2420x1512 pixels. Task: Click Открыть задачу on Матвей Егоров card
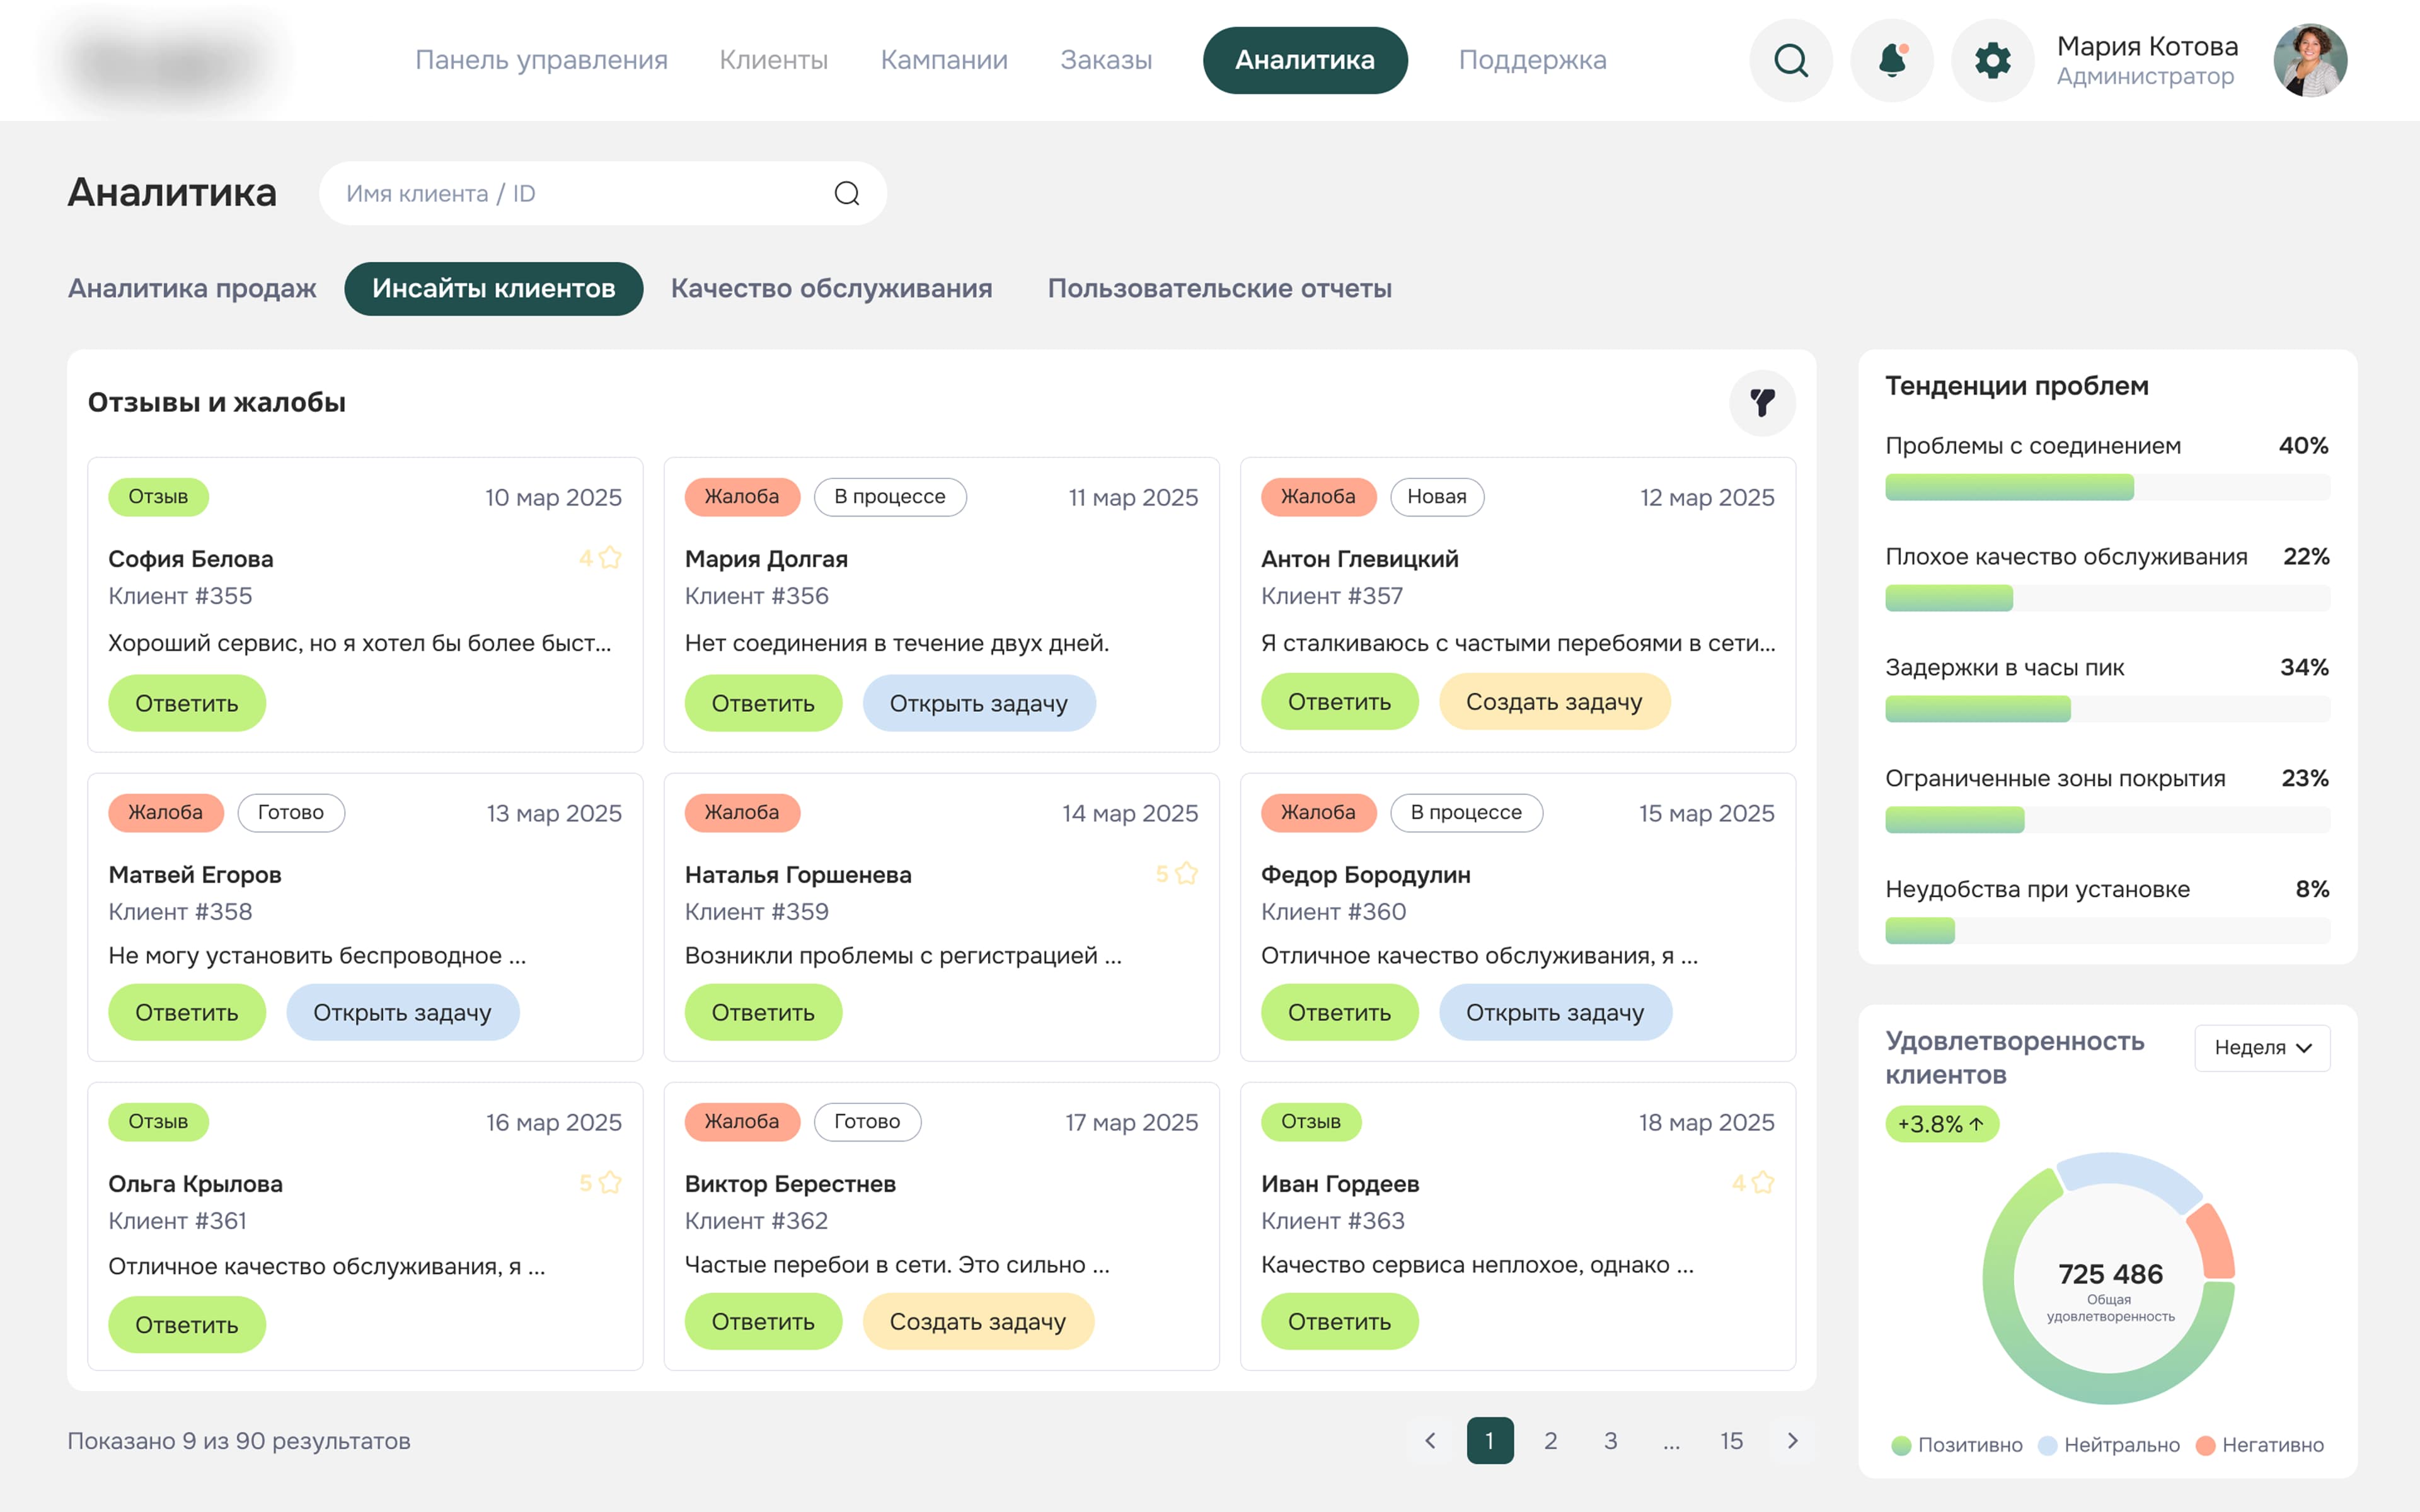tap(402, 1012)
